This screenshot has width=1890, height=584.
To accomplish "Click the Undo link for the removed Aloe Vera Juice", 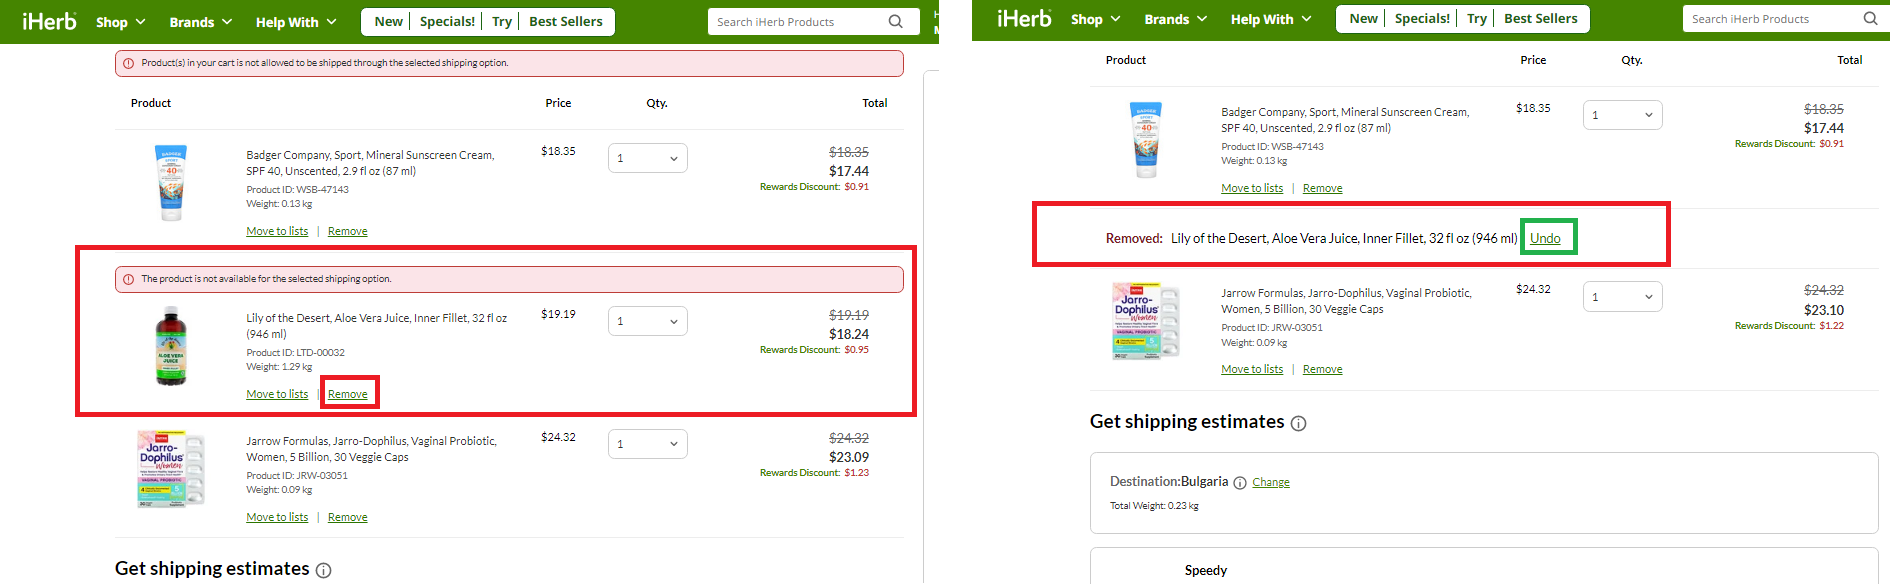I will tap(1545, 238).
